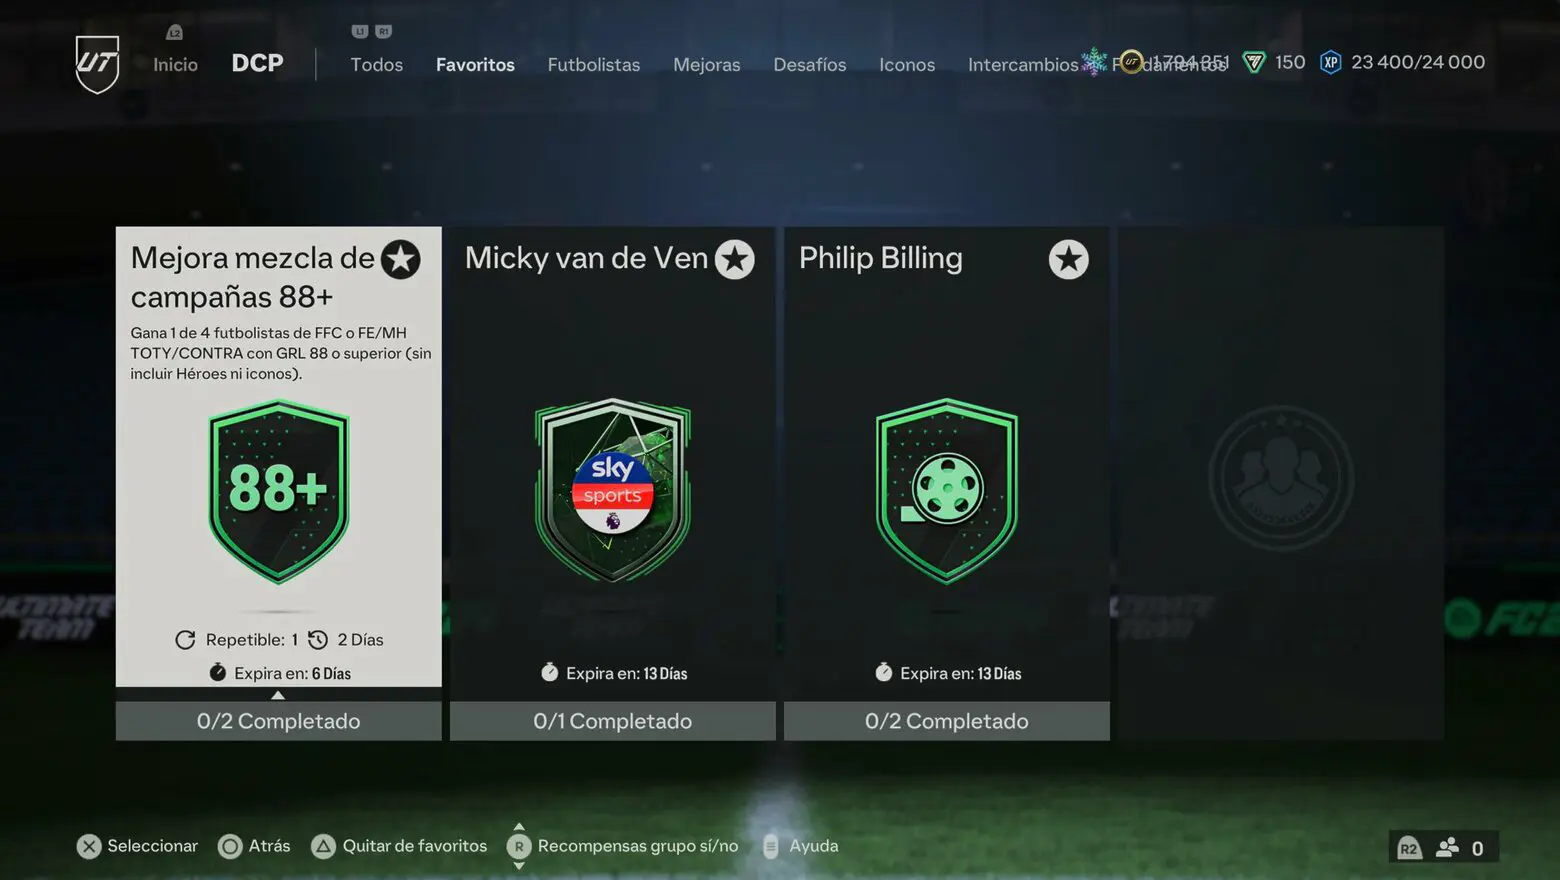Click the X Seleccionar button prompt

pyautogui.click(x=89, y=846)
